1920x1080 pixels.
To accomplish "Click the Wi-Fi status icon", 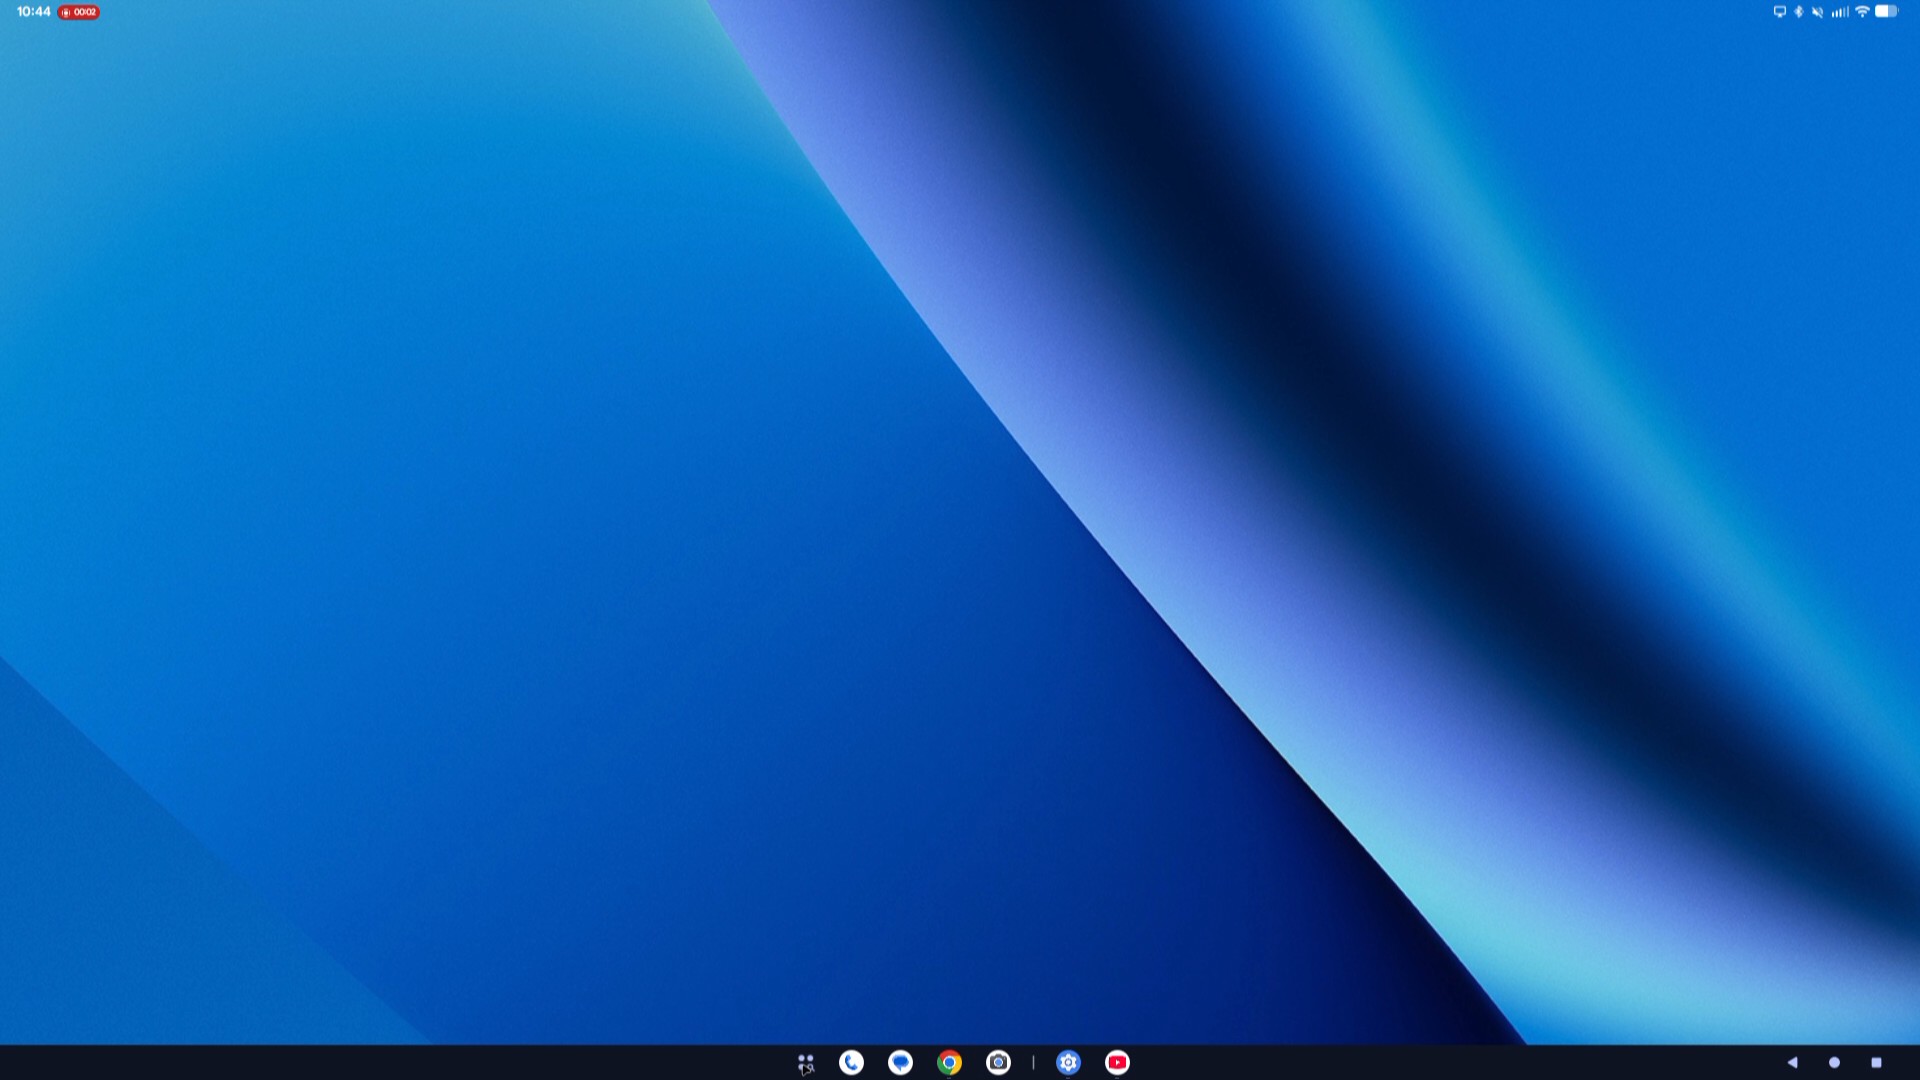I will coord(1862,12).
